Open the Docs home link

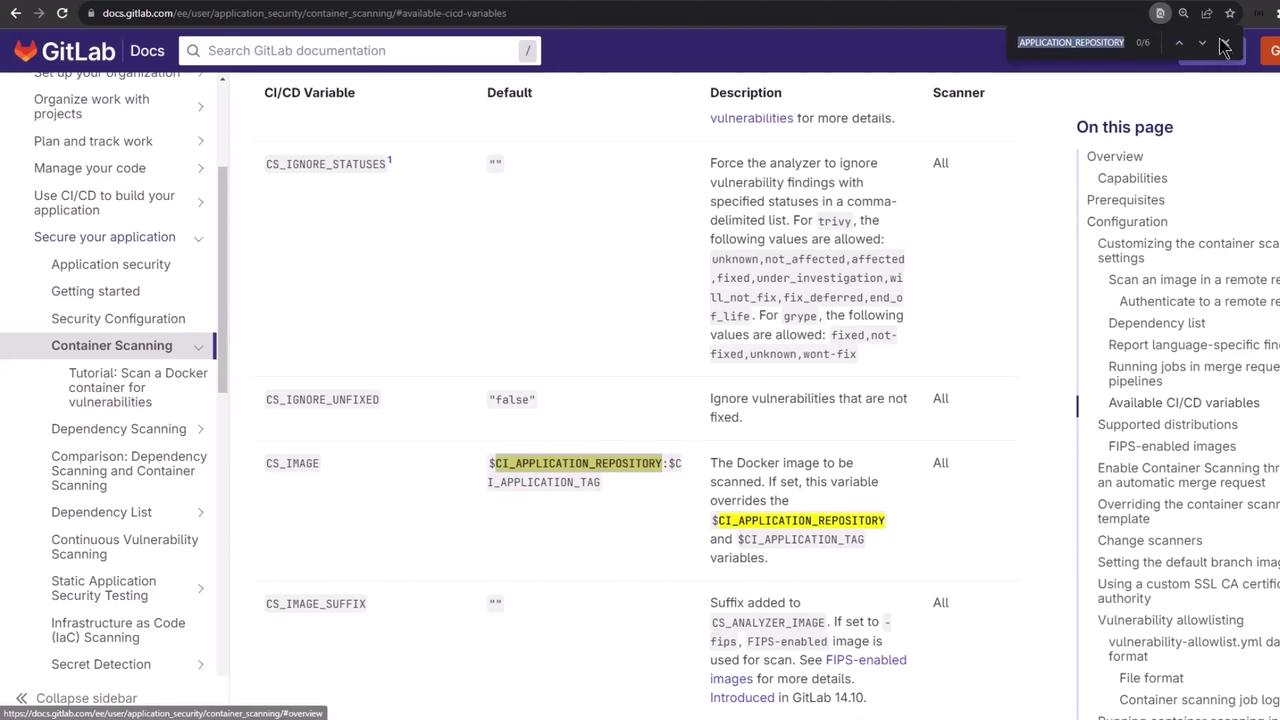tap(147, 51)
